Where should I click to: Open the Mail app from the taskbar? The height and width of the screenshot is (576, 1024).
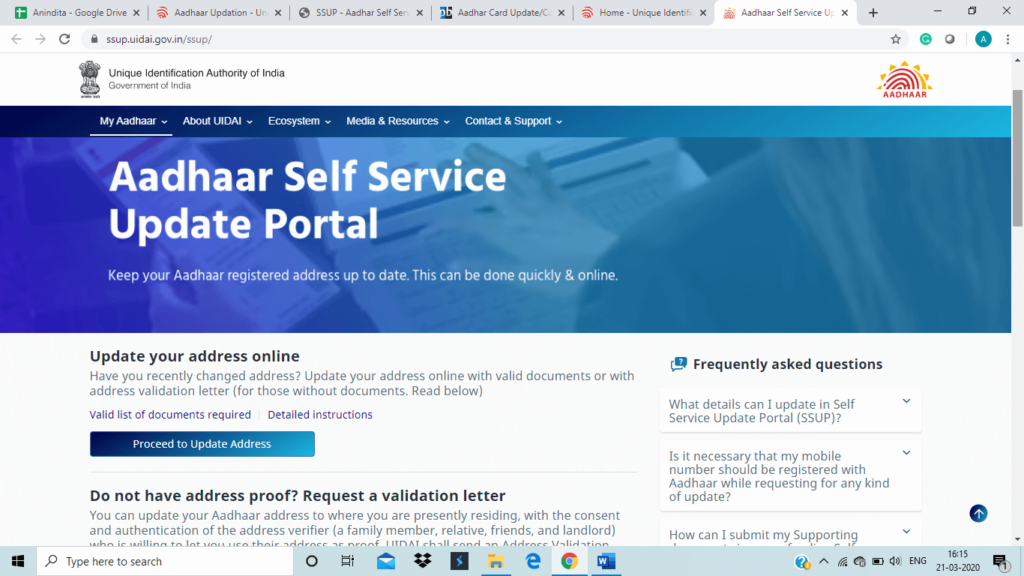point(386,561)
